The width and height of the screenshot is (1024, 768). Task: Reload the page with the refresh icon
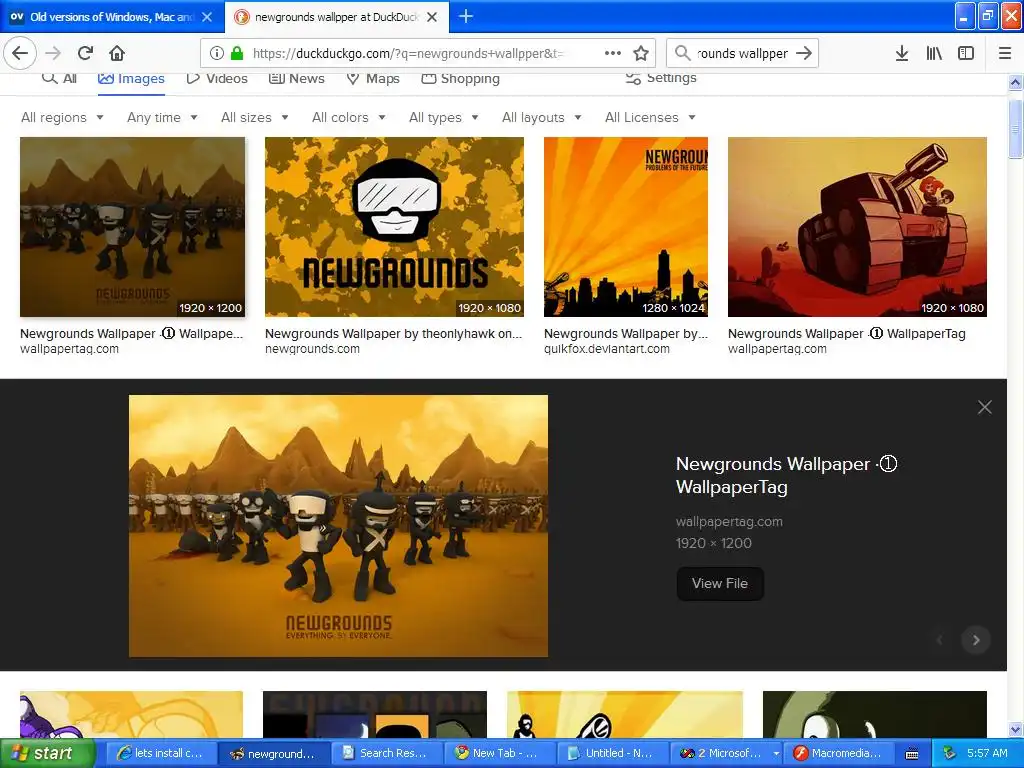click(86, 53)
